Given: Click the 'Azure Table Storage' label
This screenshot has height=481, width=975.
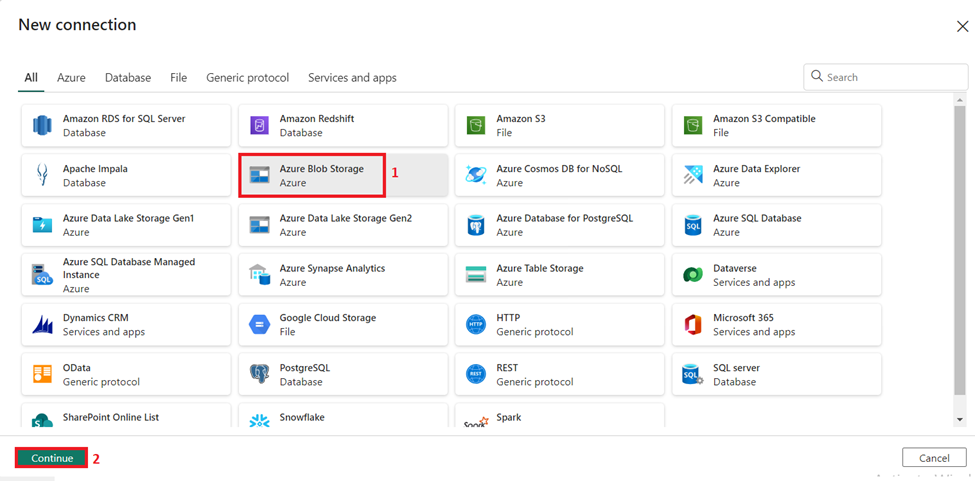Looking at the screenshot, I should pyautogui.click(x=540, y=268).
